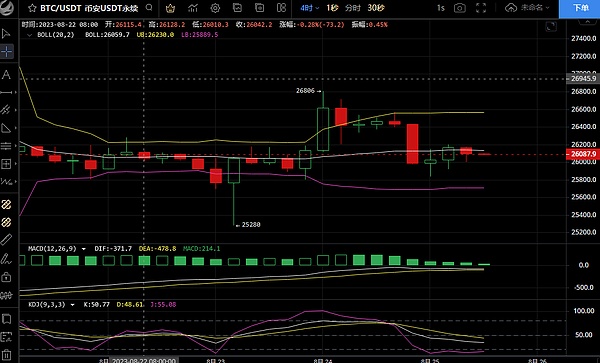Select the ruler measurement tool
Viewport: 600px width, 363px height.
pos(6,240)
